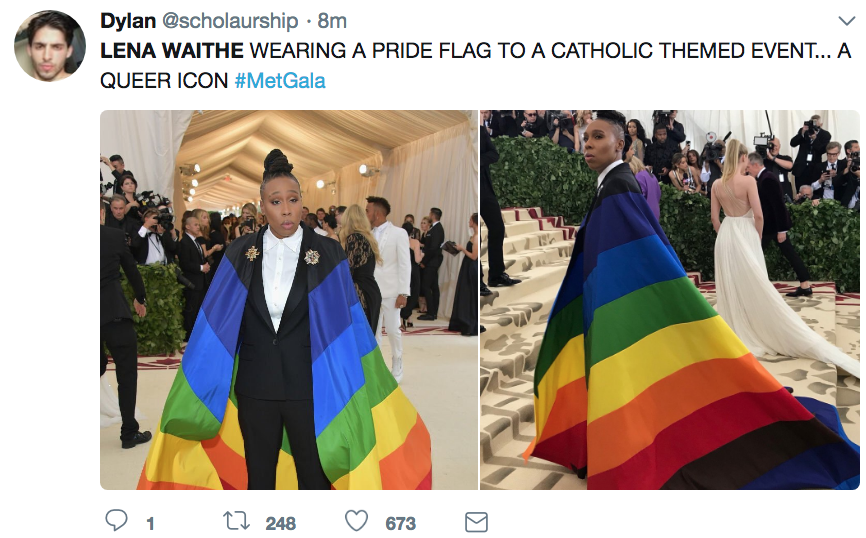The width and height of the screenshot is (866, 538).
Task: Open the 8m timestamp permalink
Action: click(332, 21)
